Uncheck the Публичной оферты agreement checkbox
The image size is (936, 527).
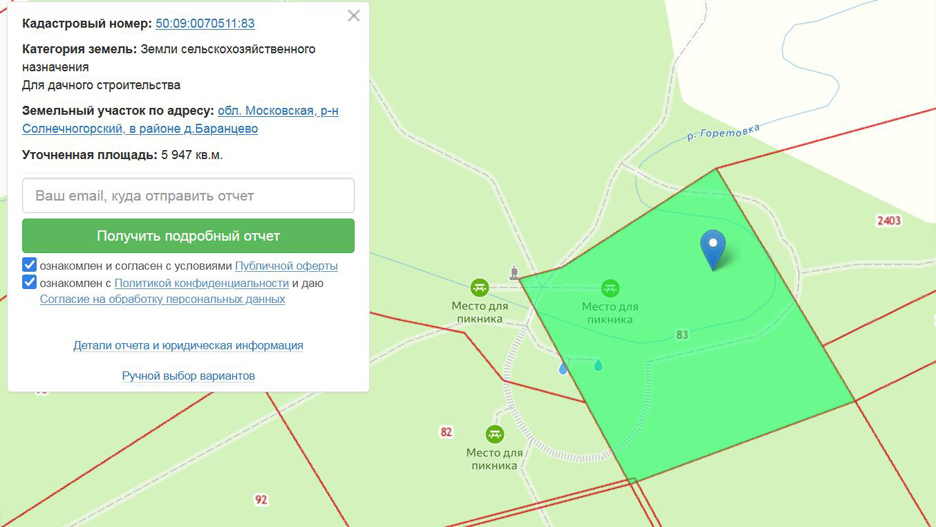(30, 265)
